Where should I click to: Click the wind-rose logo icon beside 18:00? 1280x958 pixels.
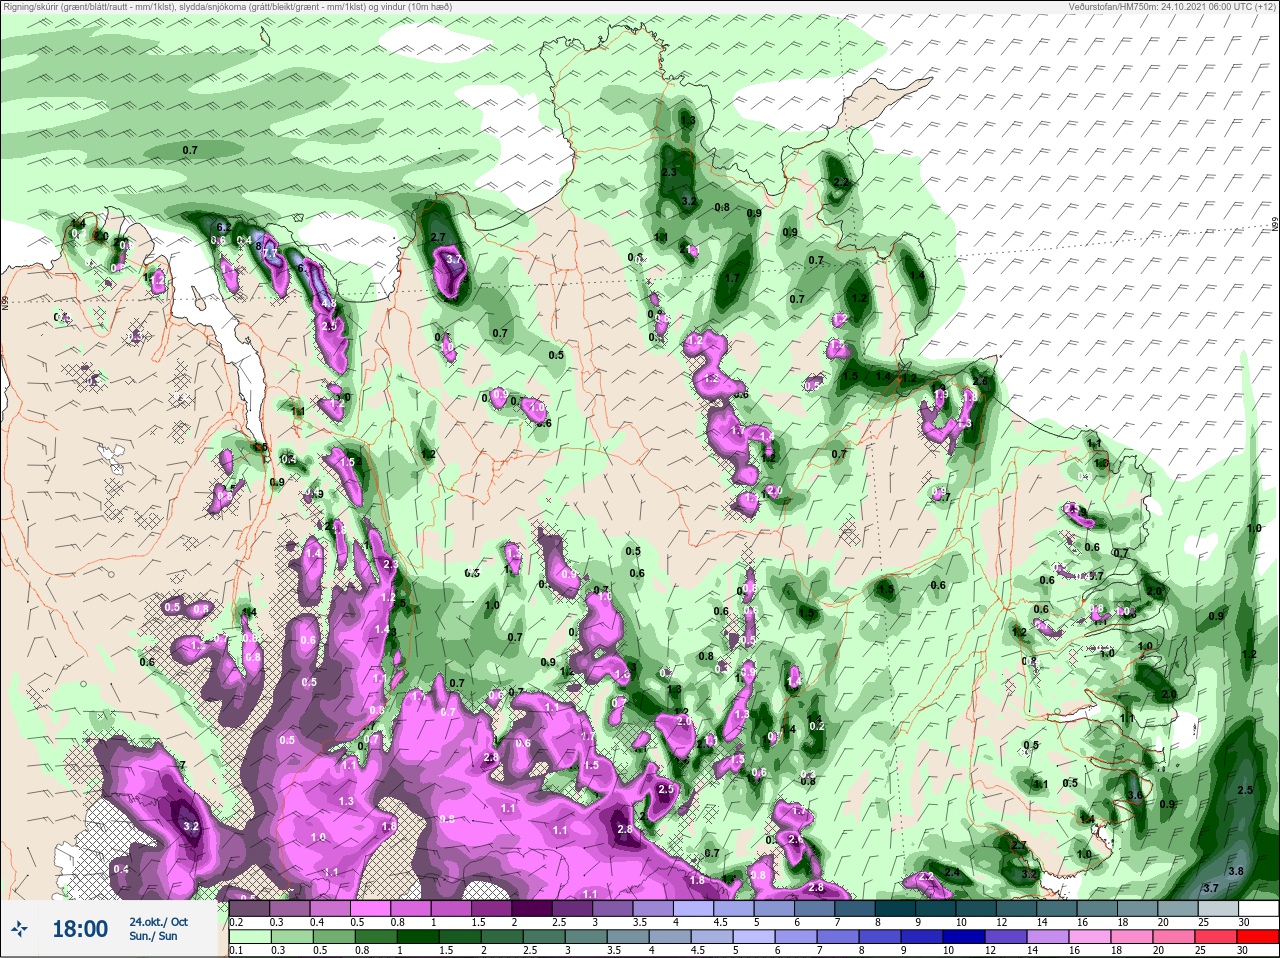19,929
